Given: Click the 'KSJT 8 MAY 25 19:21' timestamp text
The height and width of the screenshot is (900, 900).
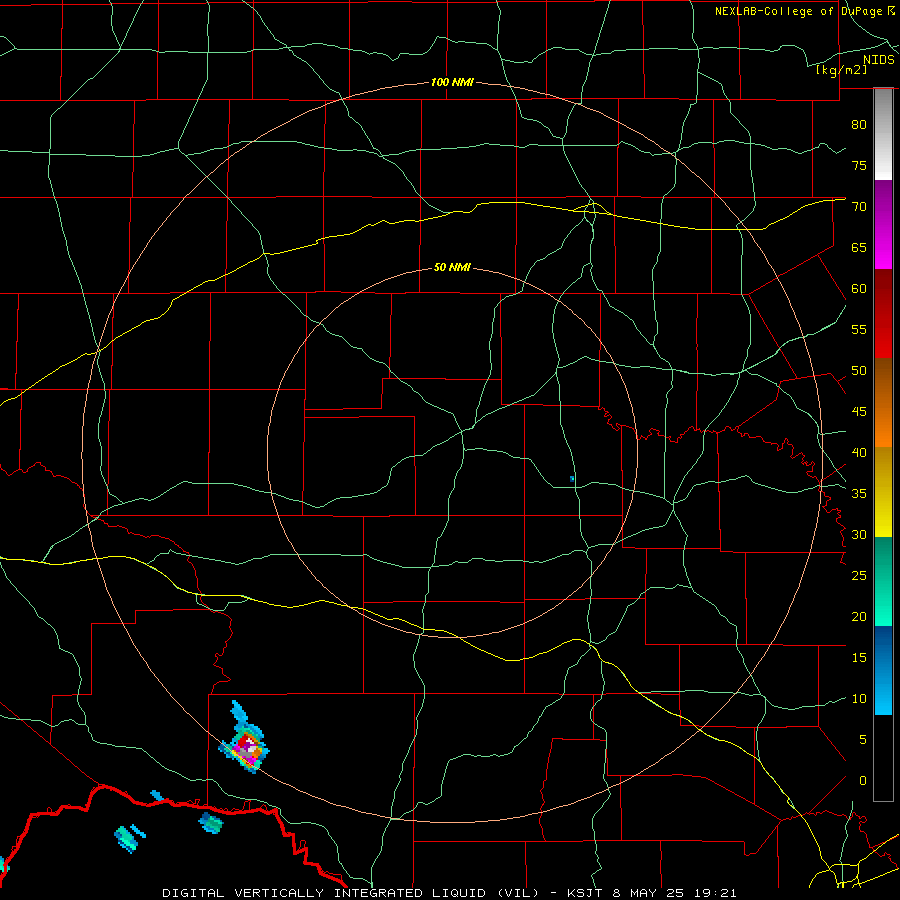Looking at the screenshot, I should click(x=651, y=893).
